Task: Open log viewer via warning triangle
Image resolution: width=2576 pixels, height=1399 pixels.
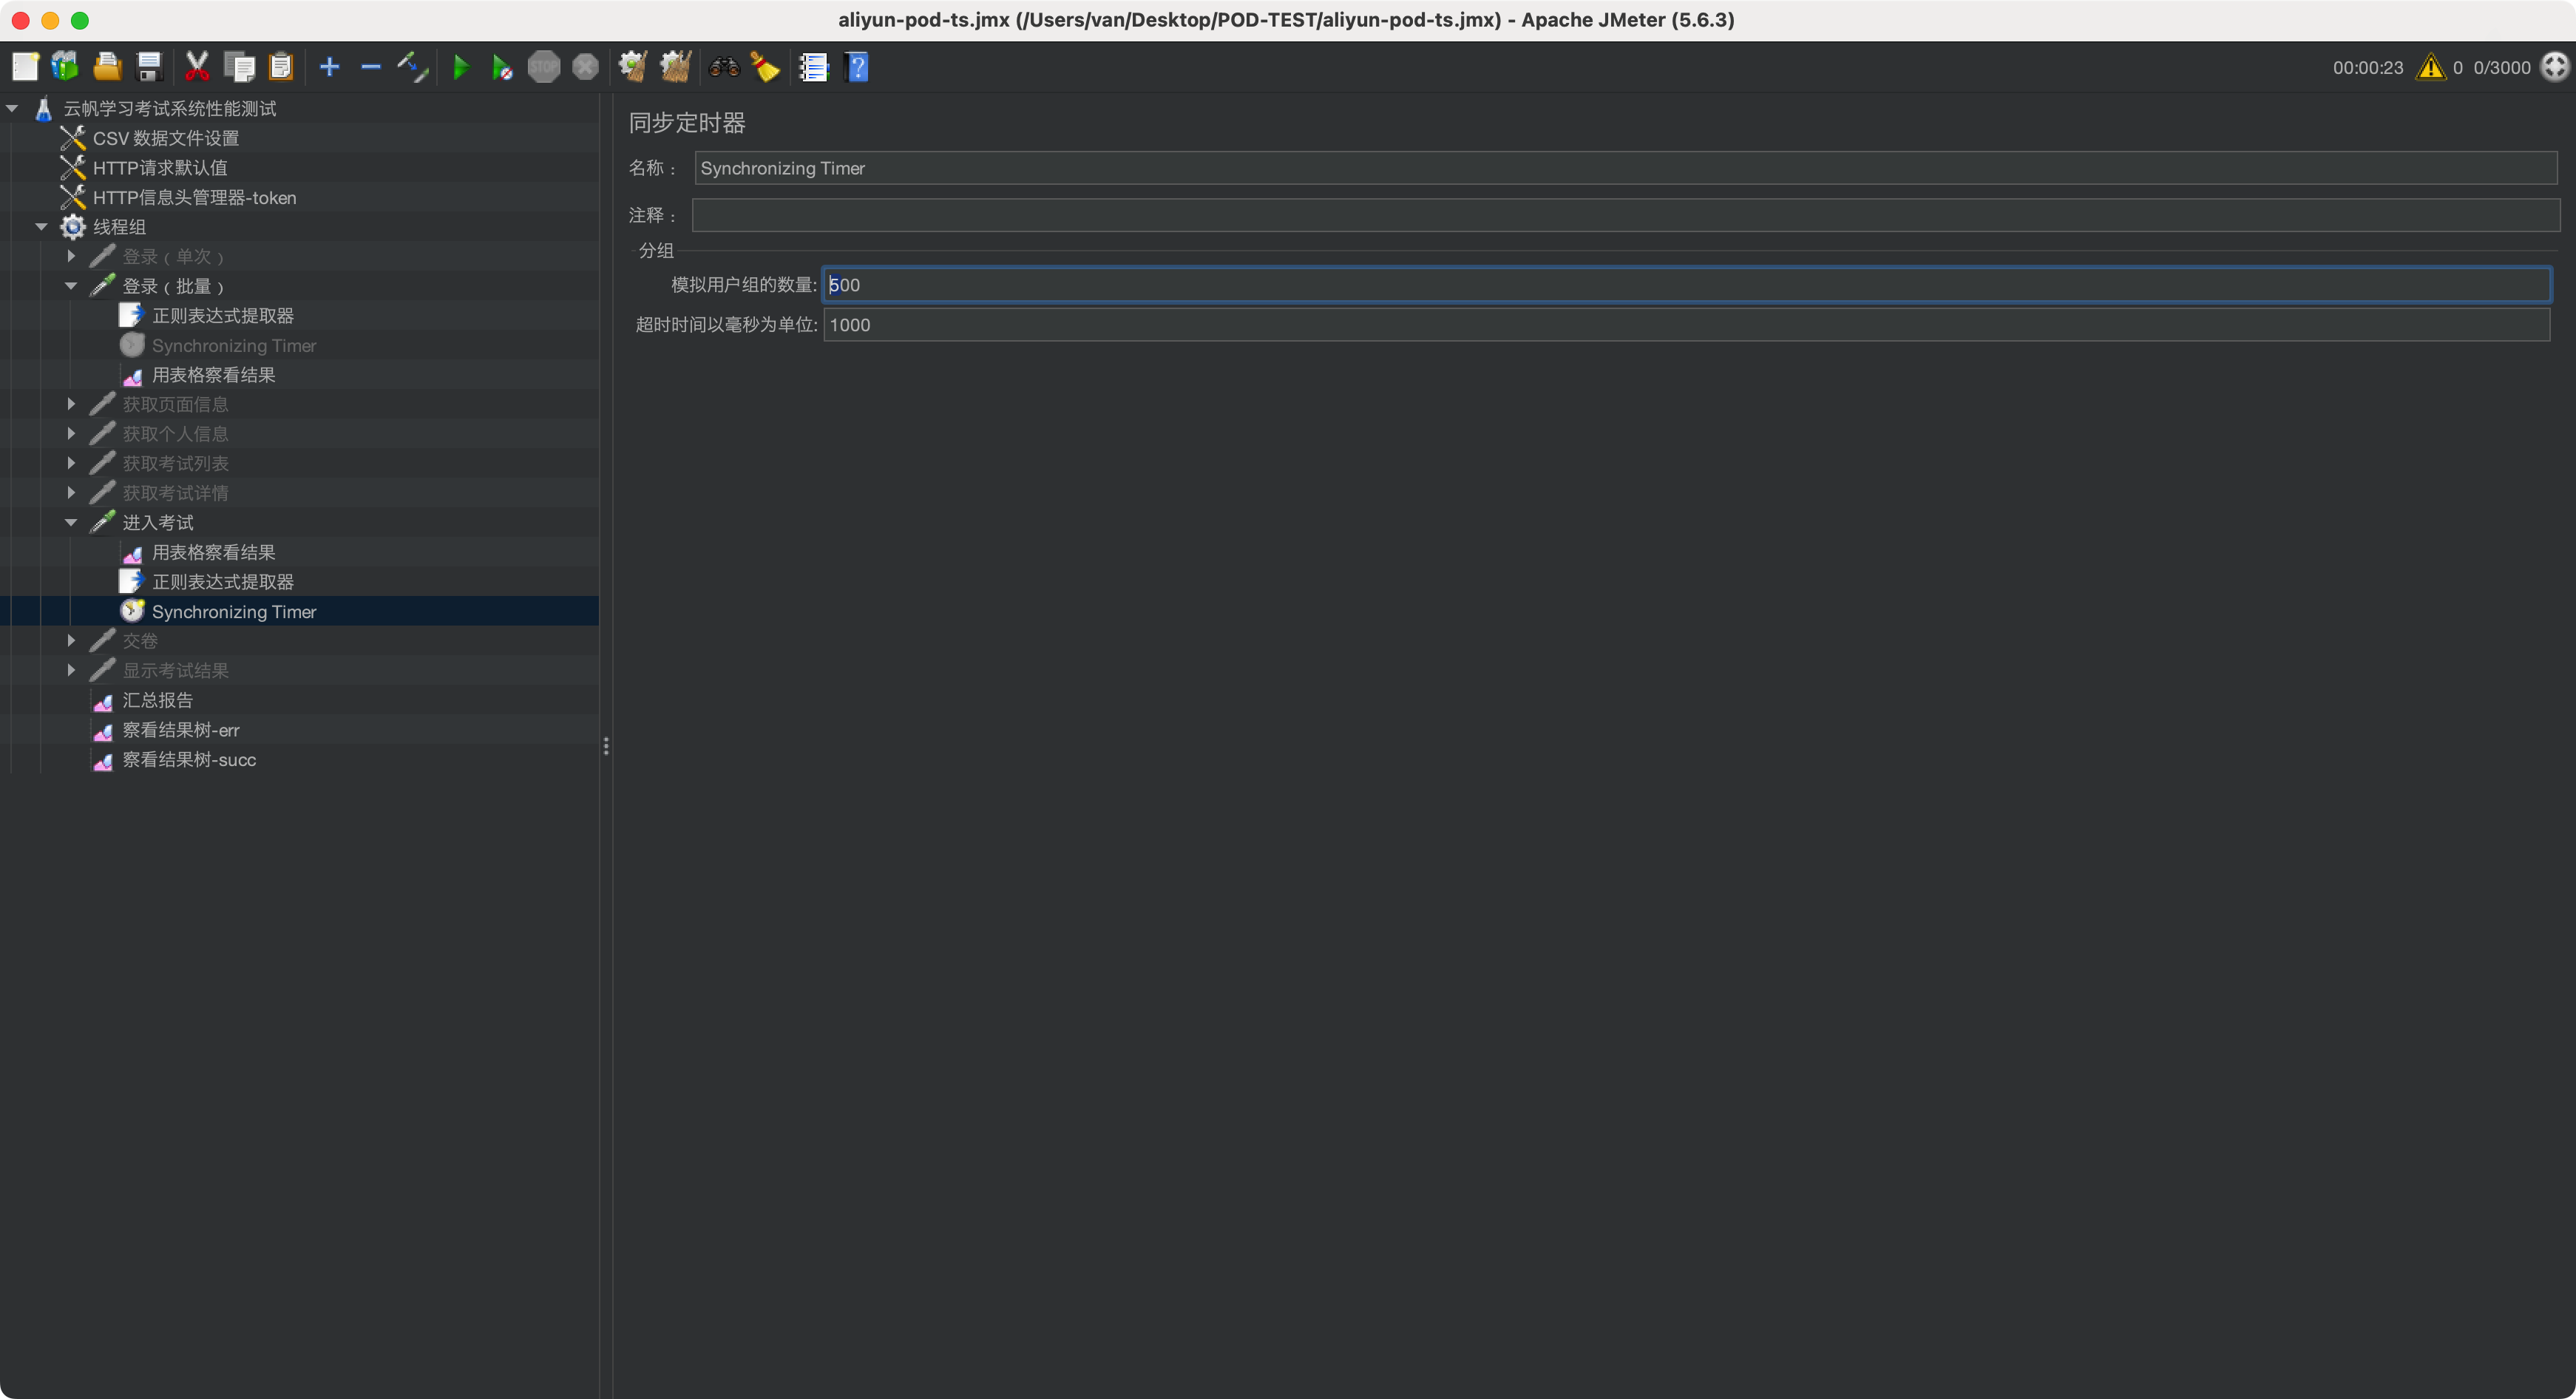Action: [2430, 67]
